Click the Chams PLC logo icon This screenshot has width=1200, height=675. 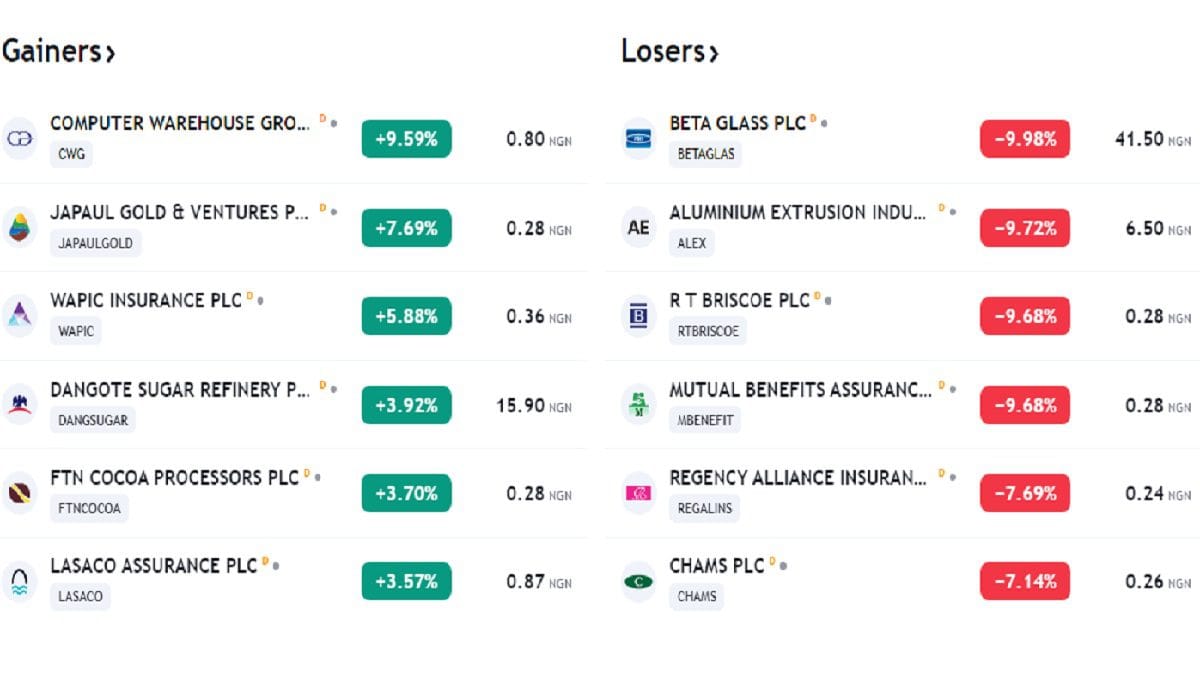pyautogui.click(x=638, y=581)
